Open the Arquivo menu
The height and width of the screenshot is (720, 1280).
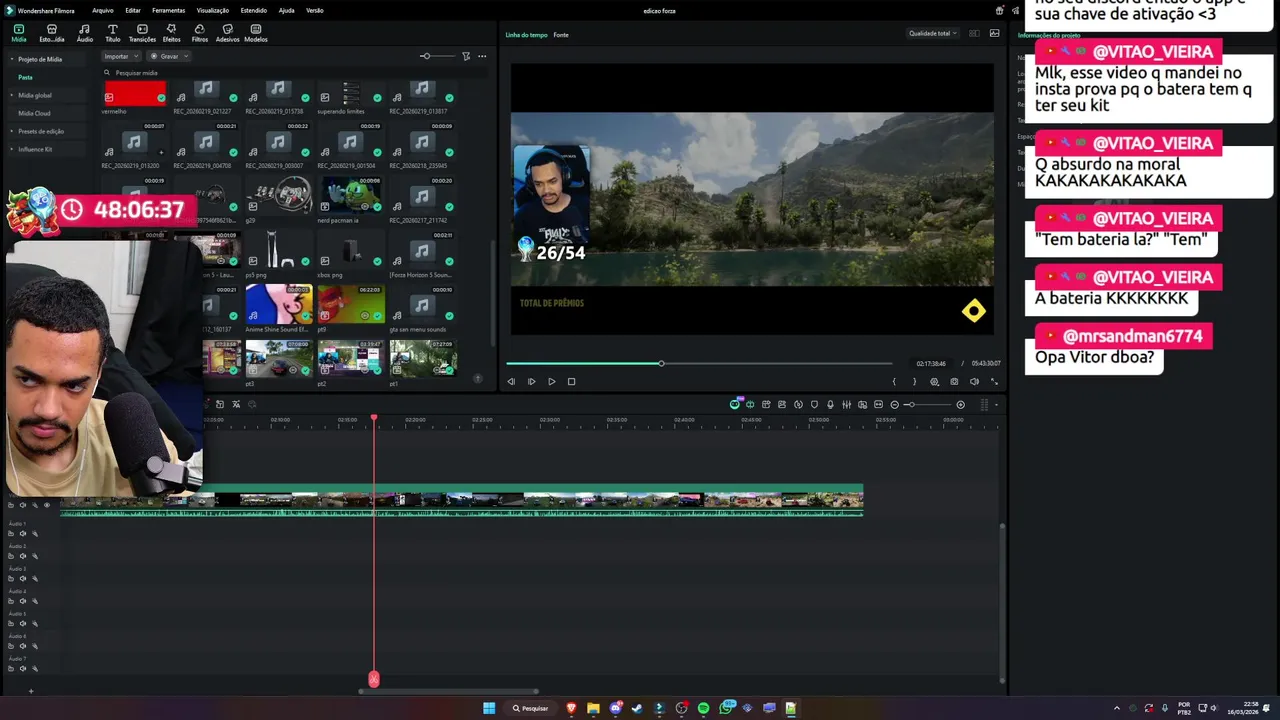click(102, 10)
